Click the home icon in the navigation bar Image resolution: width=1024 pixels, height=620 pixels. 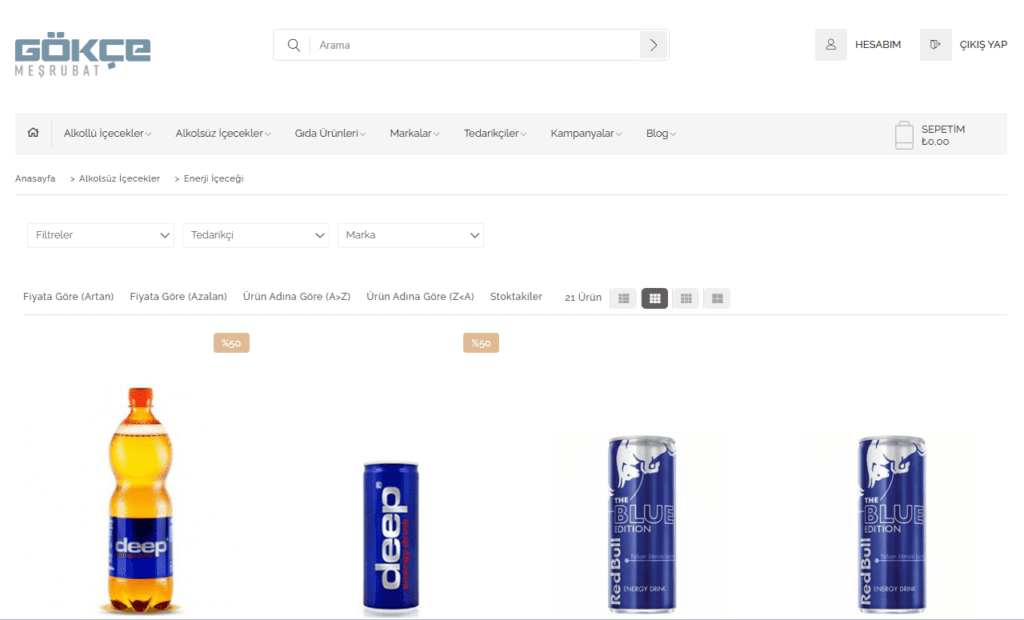pyautogui.click(x=33, y=132)
